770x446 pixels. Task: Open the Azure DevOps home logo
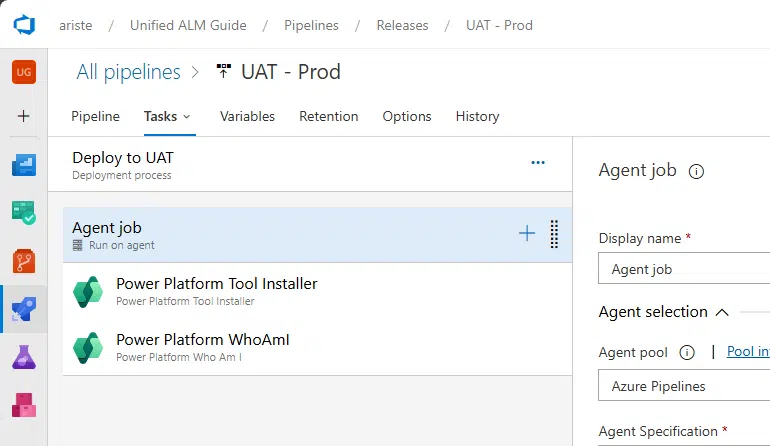24,25
